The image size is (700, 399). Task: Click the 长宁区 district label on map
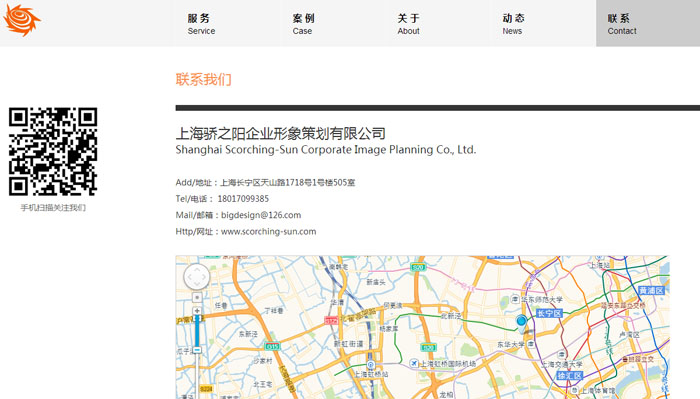point(549,313)
